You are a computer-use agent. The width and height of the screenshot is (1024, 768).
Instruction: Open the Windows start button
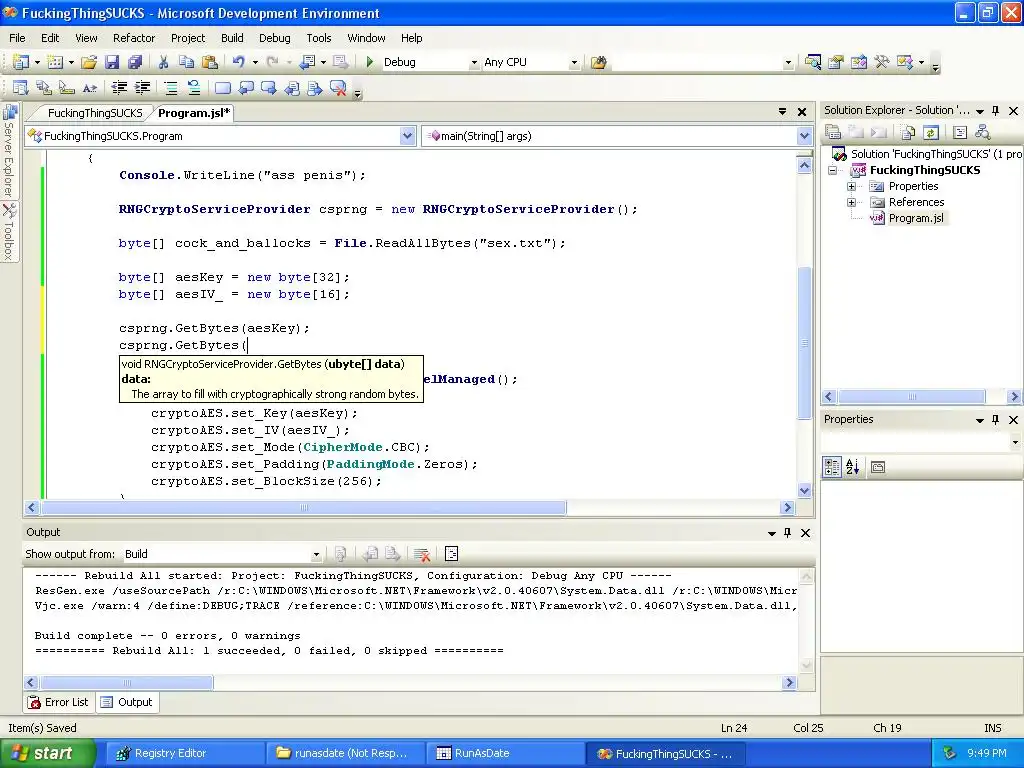coord(47,753)
